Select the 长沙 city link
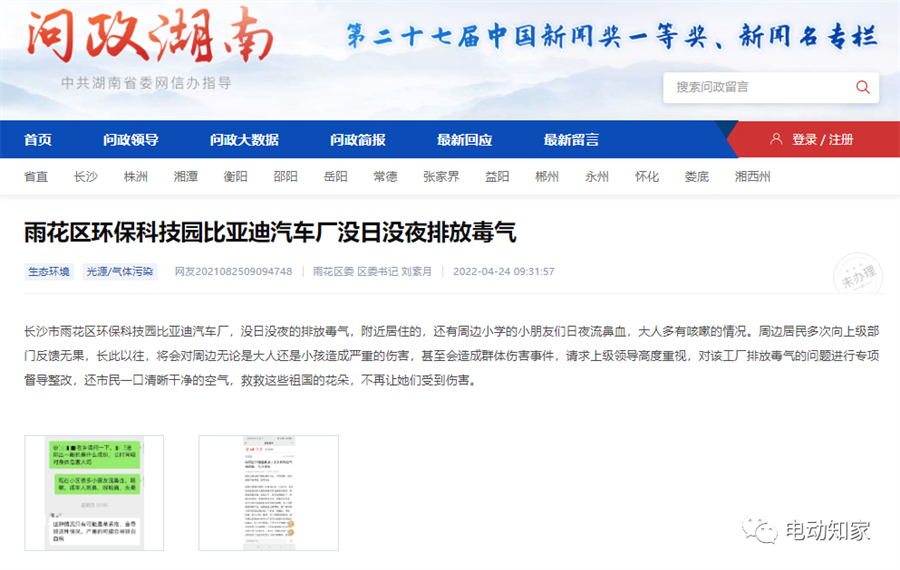This screenshot has height=570, width=900. [x=86, y=177]
